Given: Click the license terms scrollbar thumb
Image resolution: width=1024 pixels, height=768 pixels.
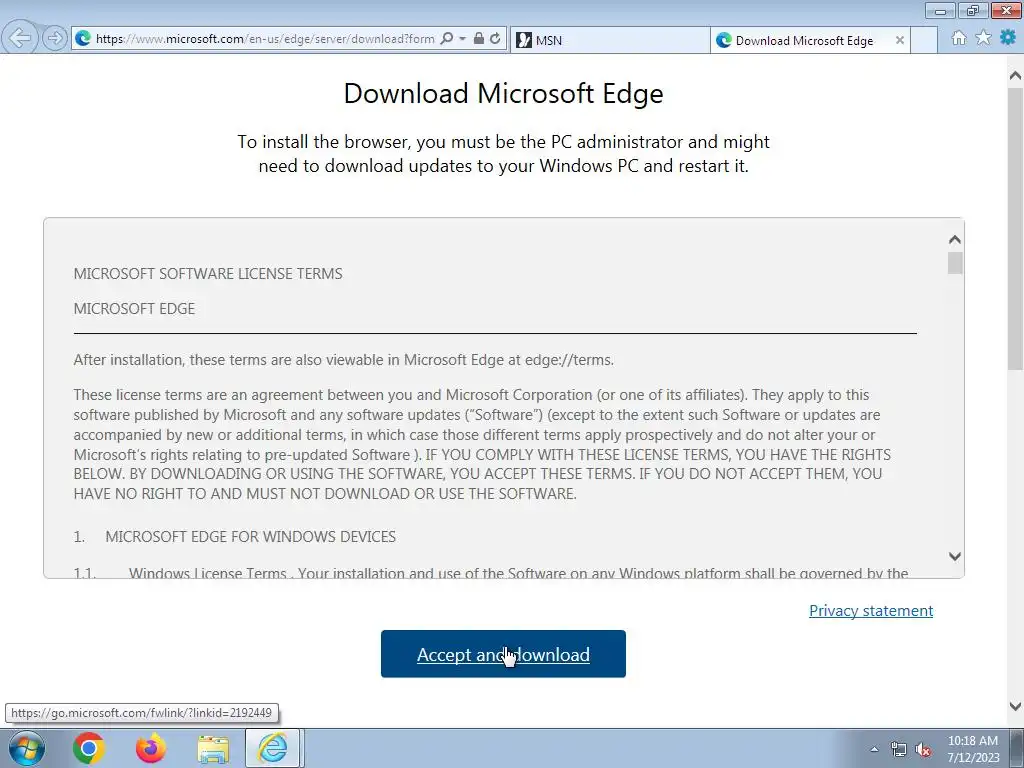Looking at the screenshot, I should [x=955, y=263].
